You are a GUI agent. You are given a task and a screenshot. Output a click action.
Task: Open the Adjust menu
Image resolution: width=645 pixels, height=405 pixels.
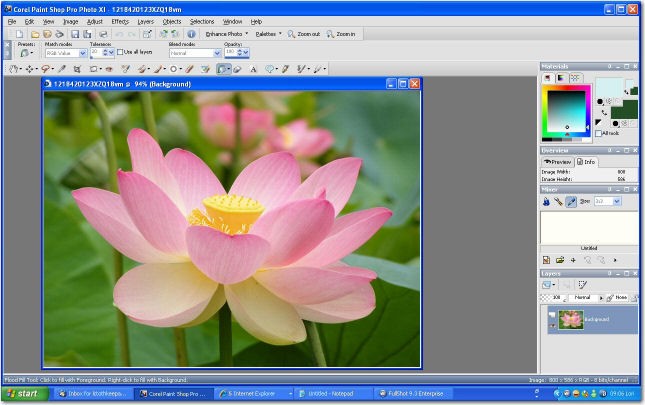(x=95, y=21)
